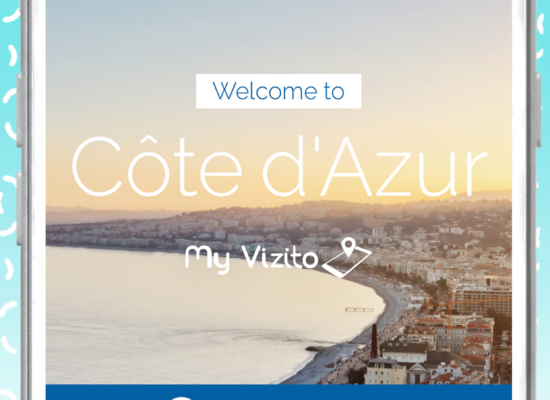The width and height of the screenshot is (550, 400).
Task: Click the small pier in the water
Action: point(359,309)
